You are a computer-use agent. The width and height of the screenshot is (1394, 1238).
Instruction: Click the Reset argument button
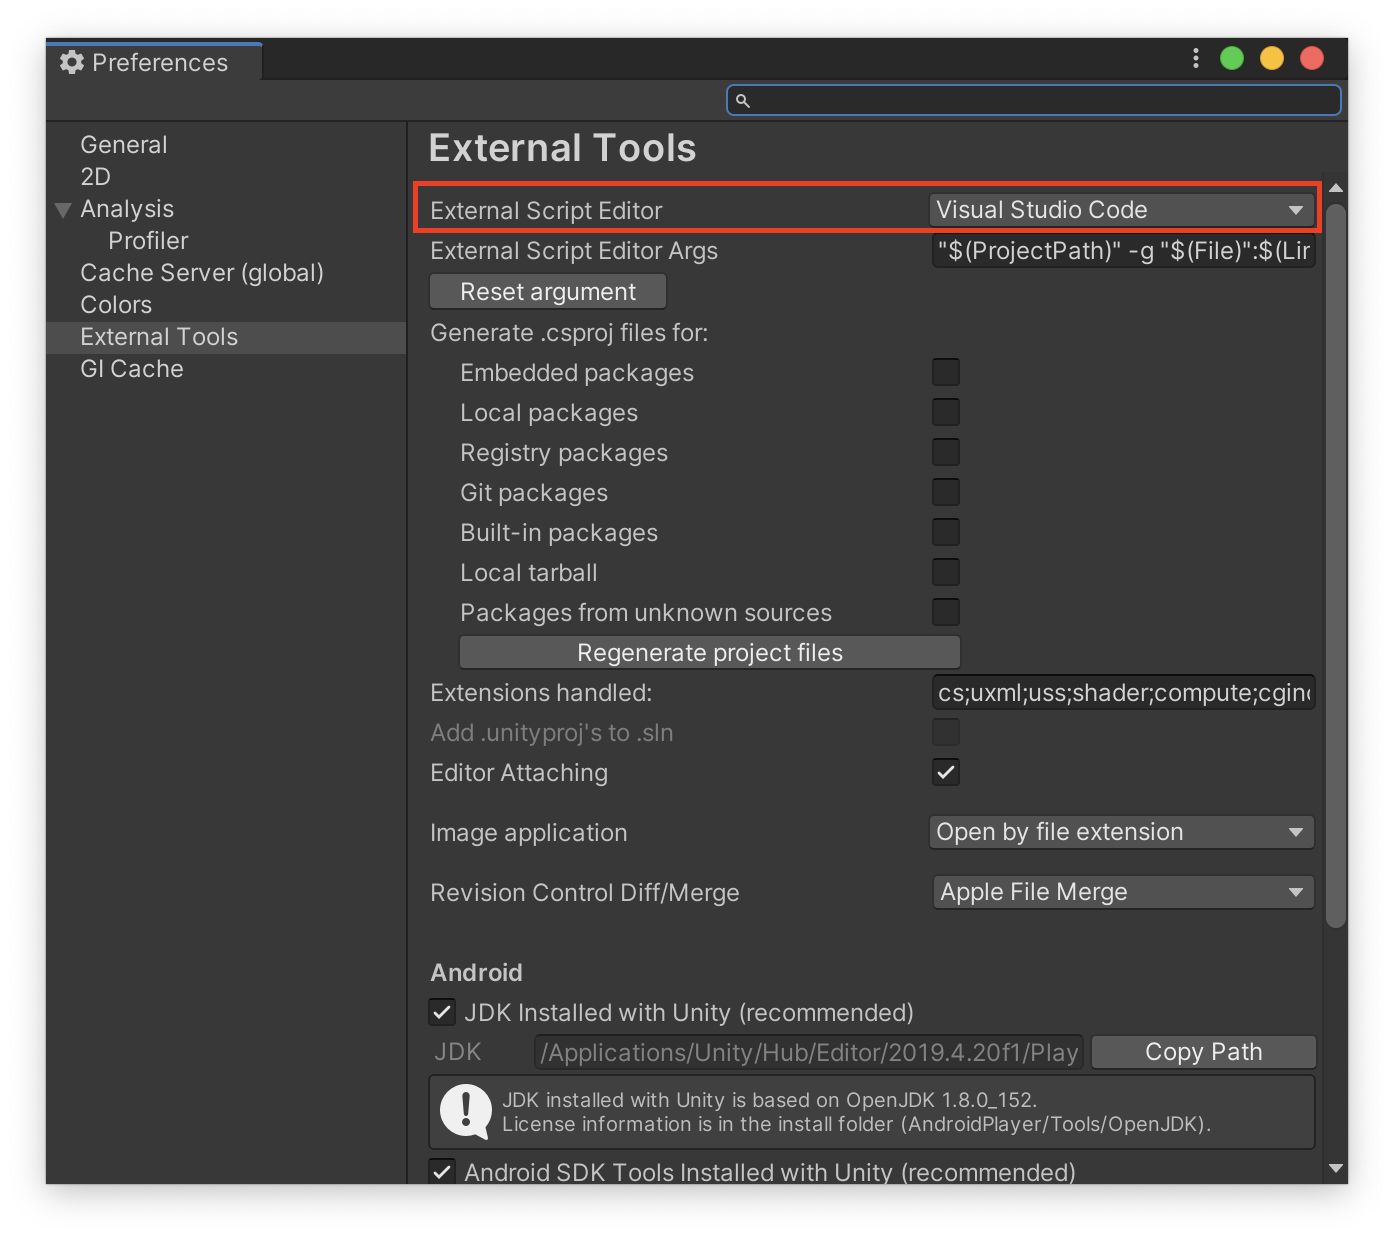point(548,292)
